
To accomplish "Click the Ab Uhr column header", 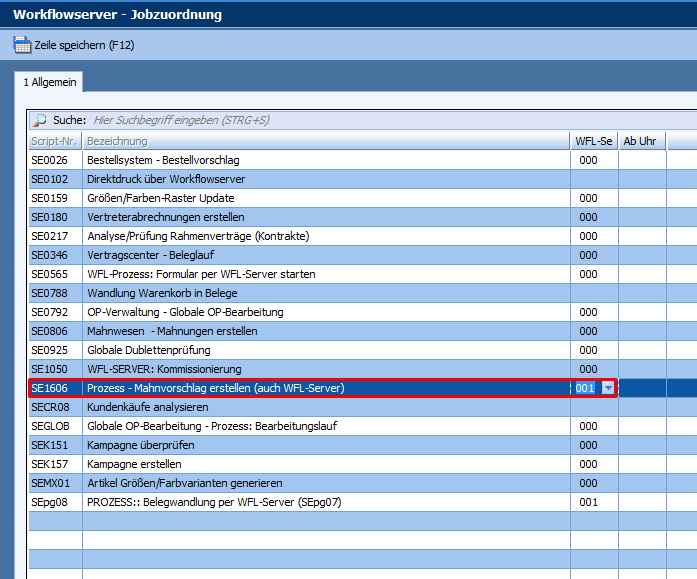I will click(641, 141).
